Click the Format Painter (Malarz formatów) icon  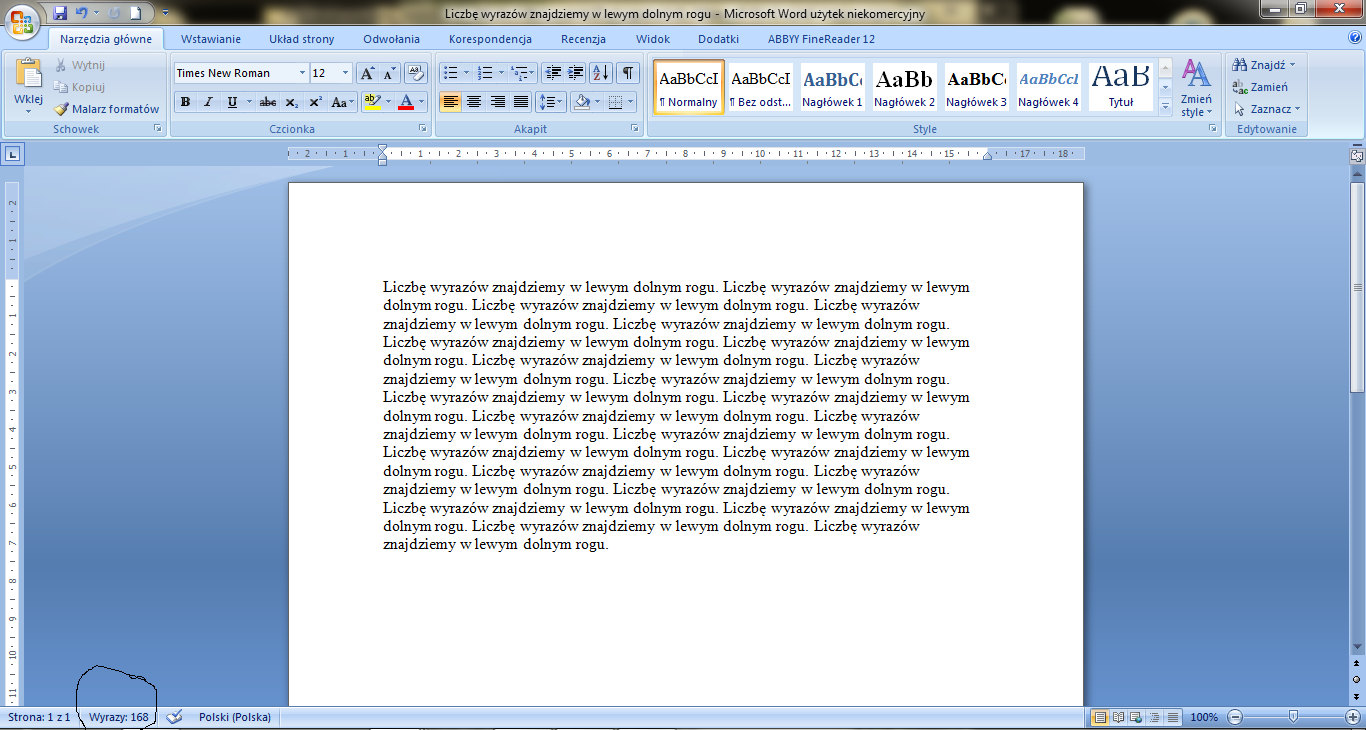point(62,109)
